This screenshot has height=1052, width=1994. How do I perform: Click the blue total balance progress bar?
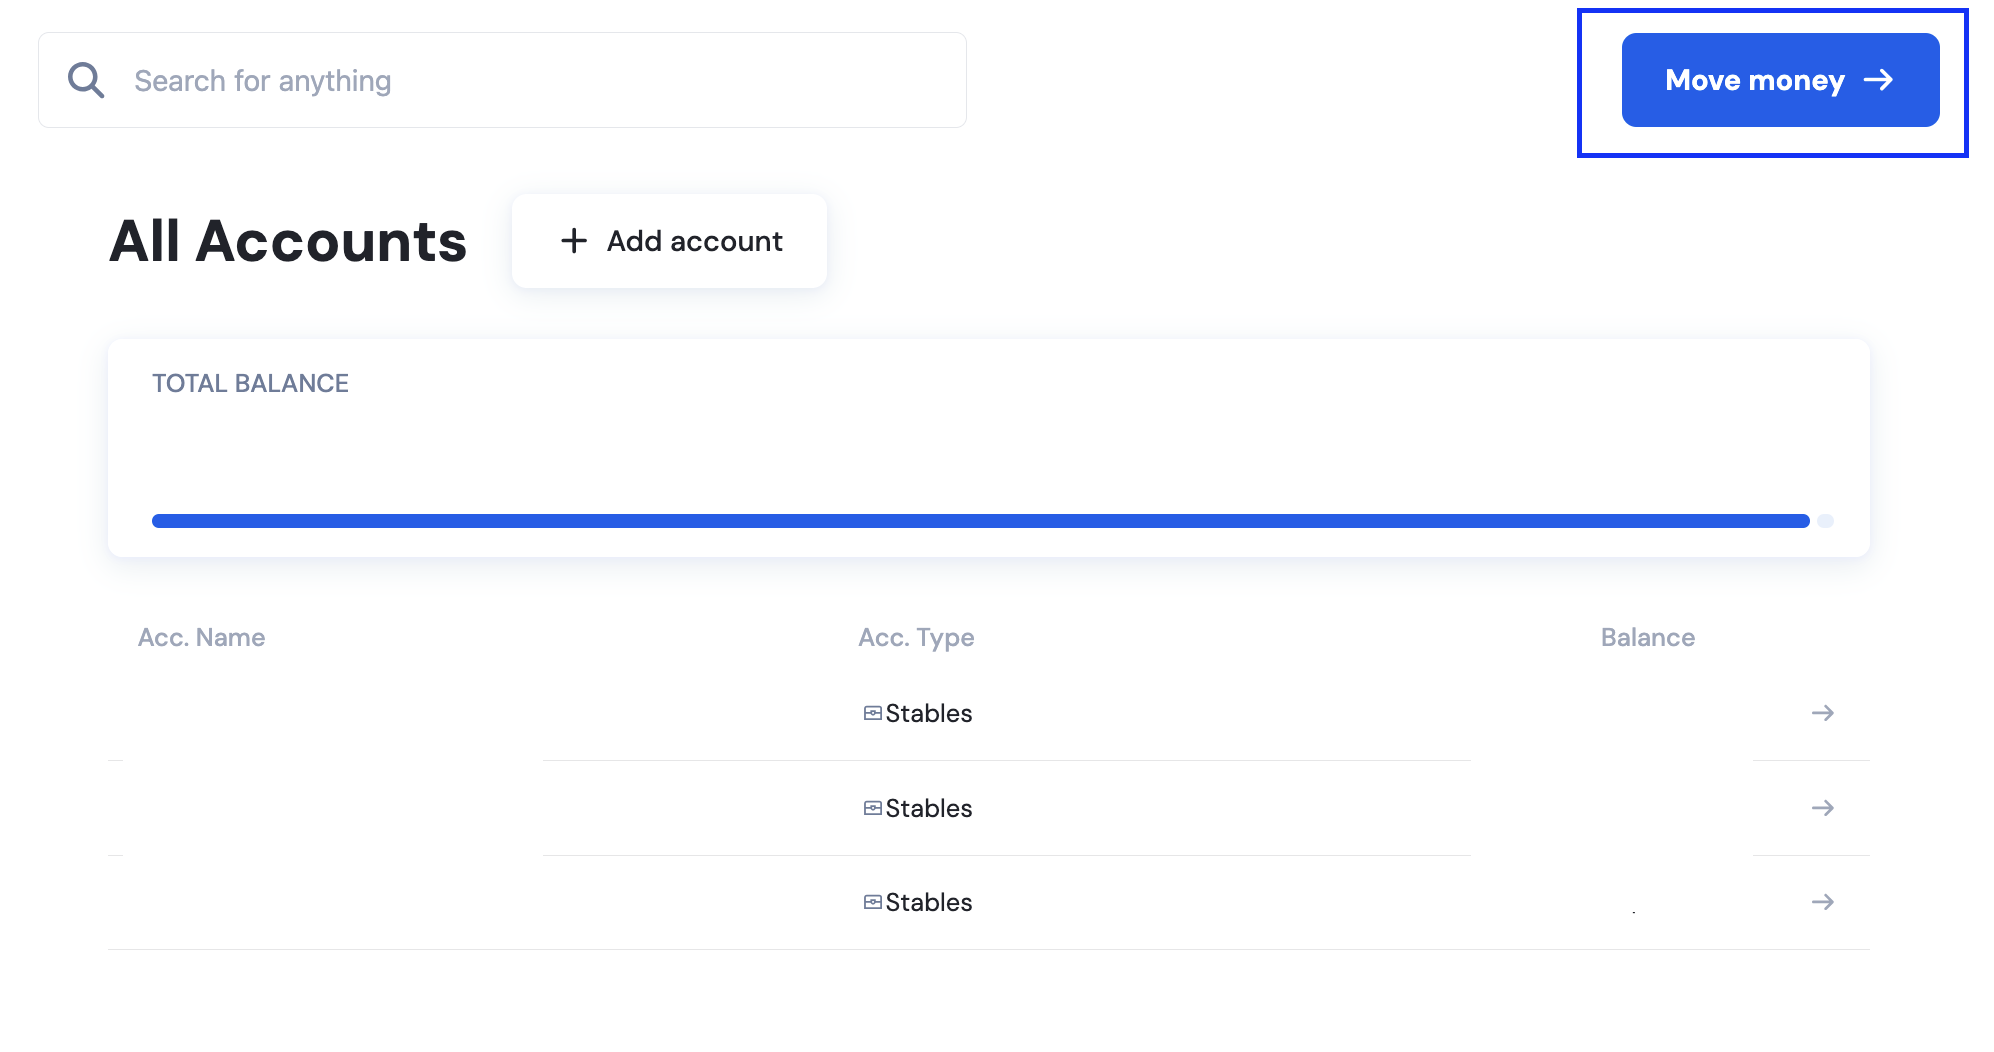(x=980, y=521)
